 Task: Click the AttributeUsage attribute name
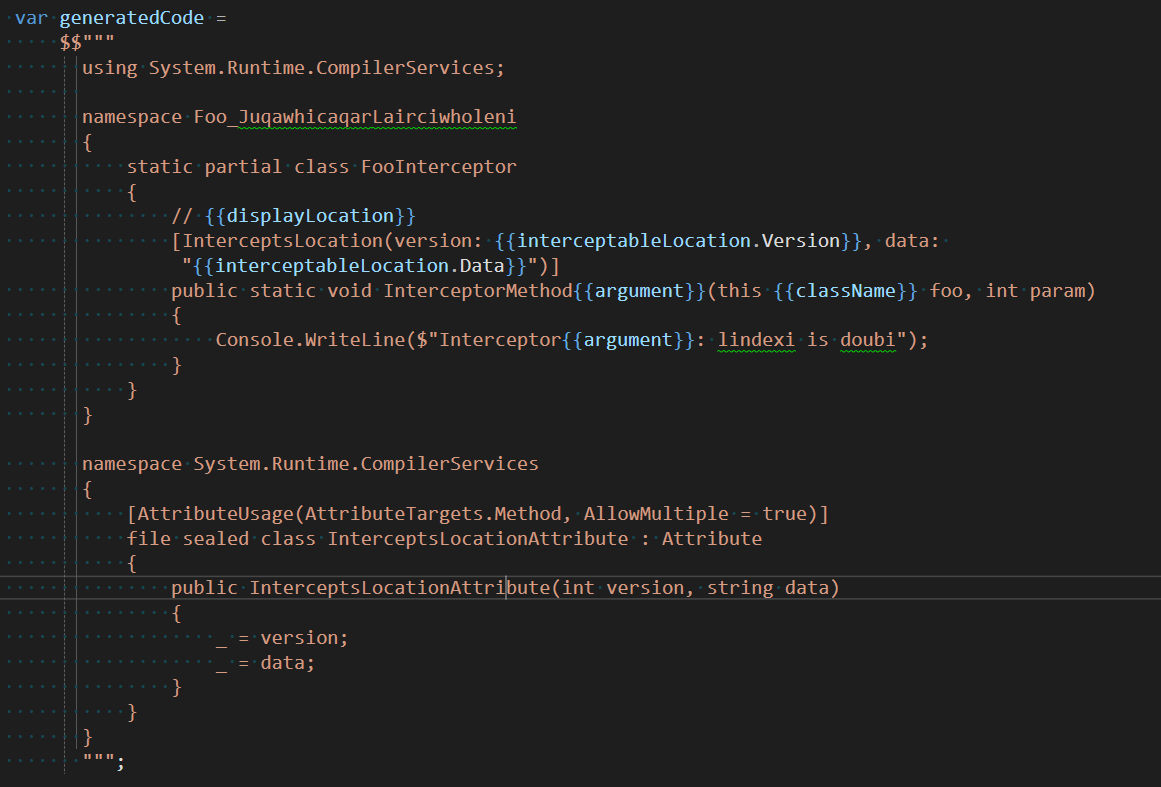point(215,514)
